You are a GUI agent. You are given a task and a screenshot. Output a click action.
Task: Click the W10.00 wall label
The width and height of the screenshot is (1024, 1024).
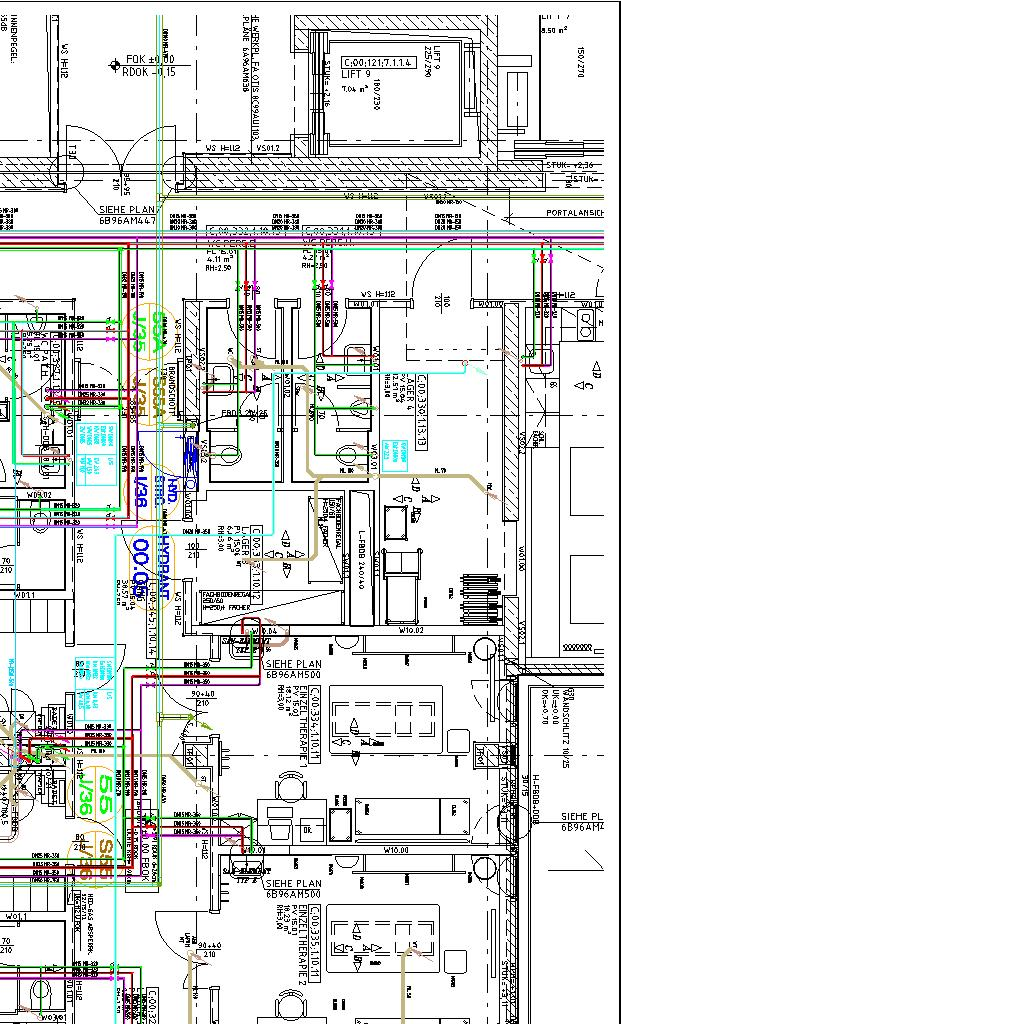coord(397,850)
